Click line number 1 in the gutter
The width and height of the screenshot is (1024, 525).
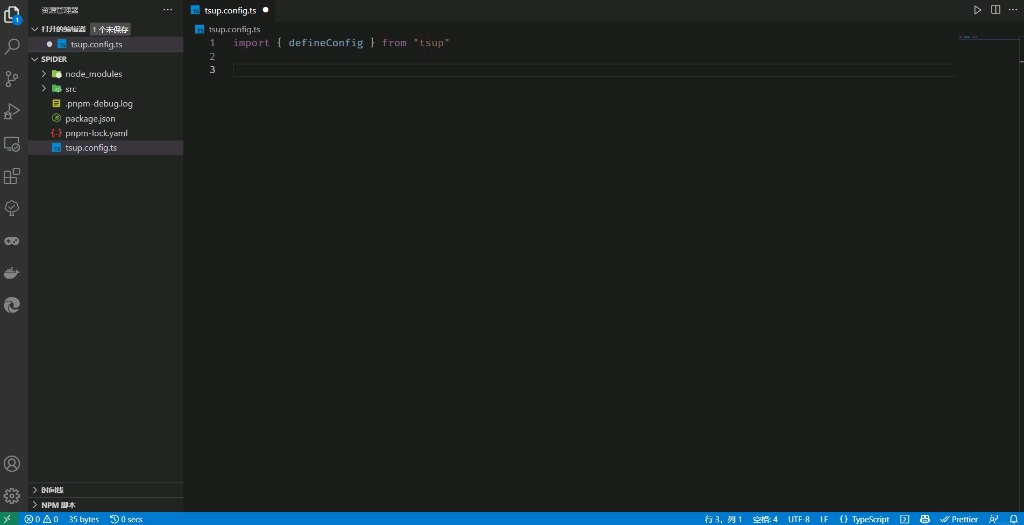click(x=212, y=42)
